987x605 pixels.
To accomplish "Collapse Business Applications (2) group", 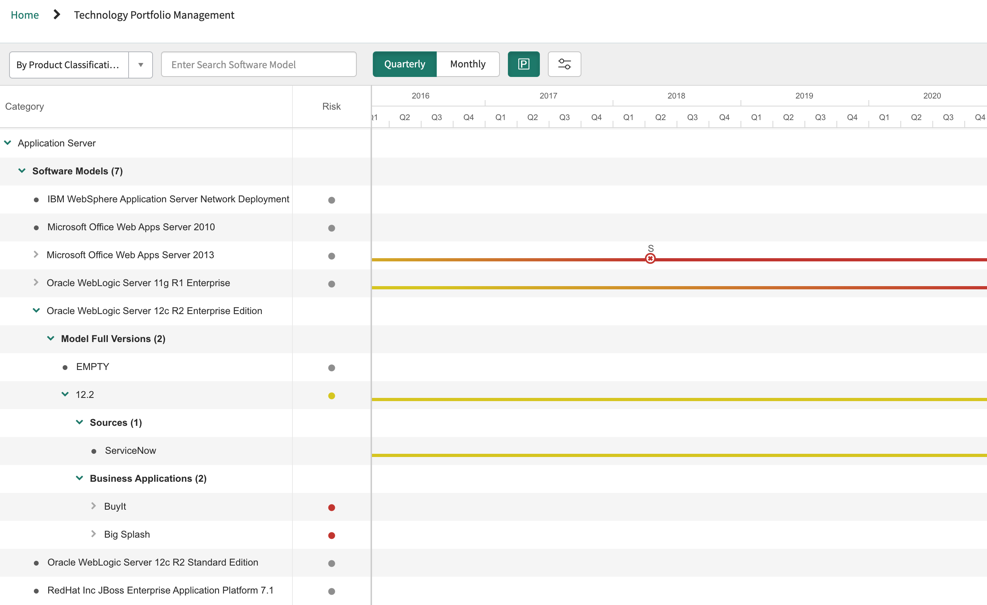I will pyautogui.click(x=79, y=478).
